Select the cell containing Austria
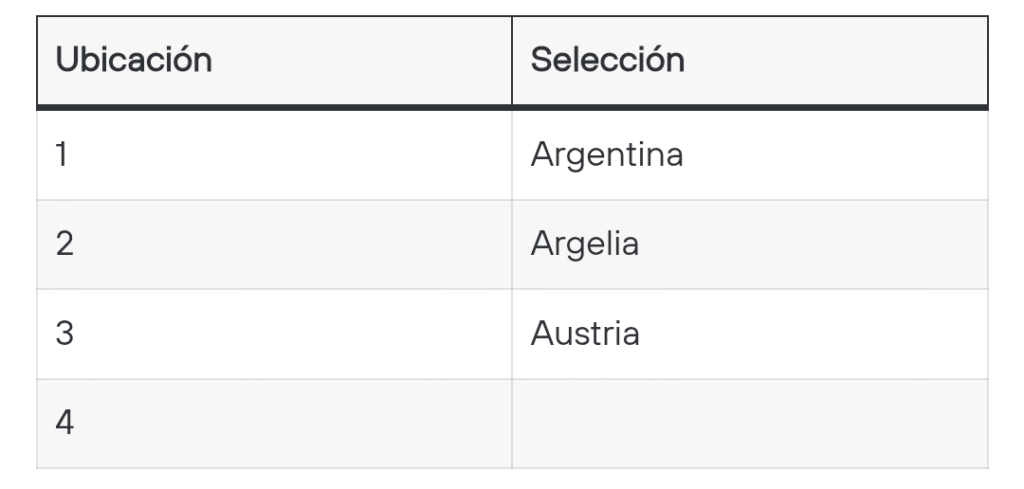Viewport: 1024px width, 489px height. pyautogui.click(x=750, y=334)
